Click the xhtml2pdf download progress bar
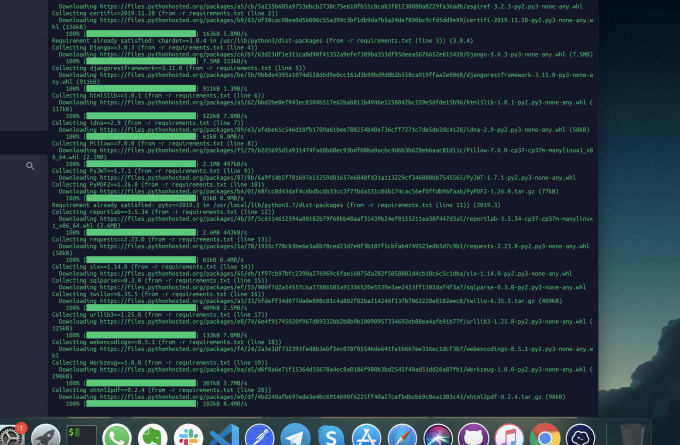Screen dimensions: 680x445 tap(141, 404)
